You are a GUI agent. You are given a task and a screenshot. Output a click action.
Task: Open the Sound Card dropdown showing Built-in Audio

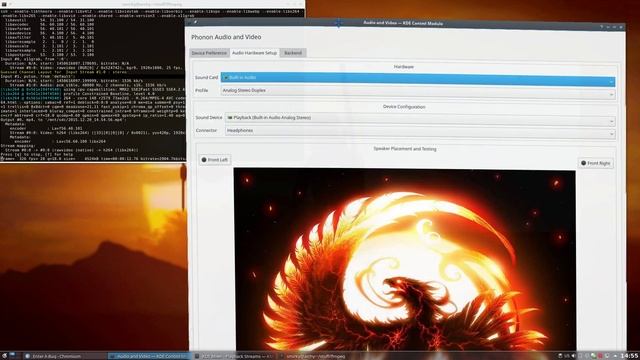tap(418, 79)
